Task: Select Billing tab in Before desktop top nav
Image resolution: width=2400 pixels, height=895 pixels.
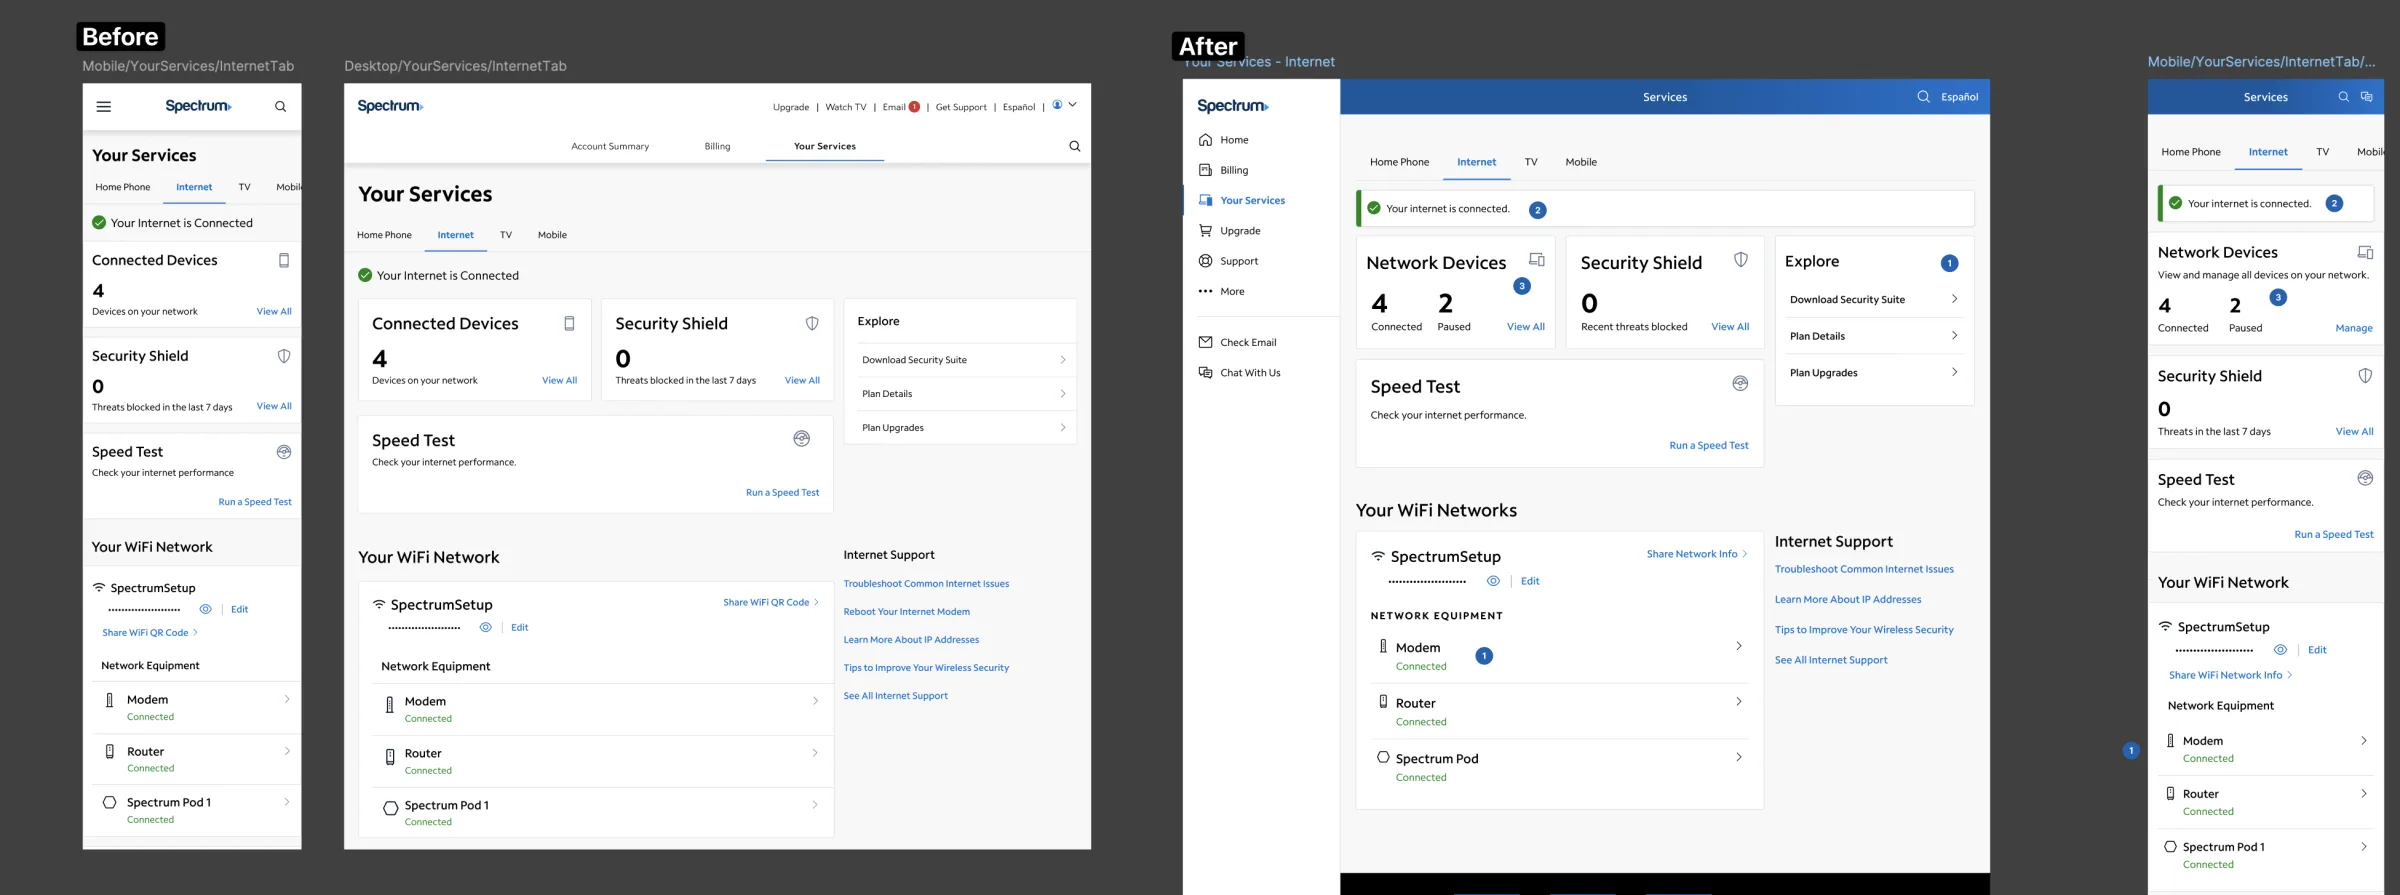Action: [717, 146]
